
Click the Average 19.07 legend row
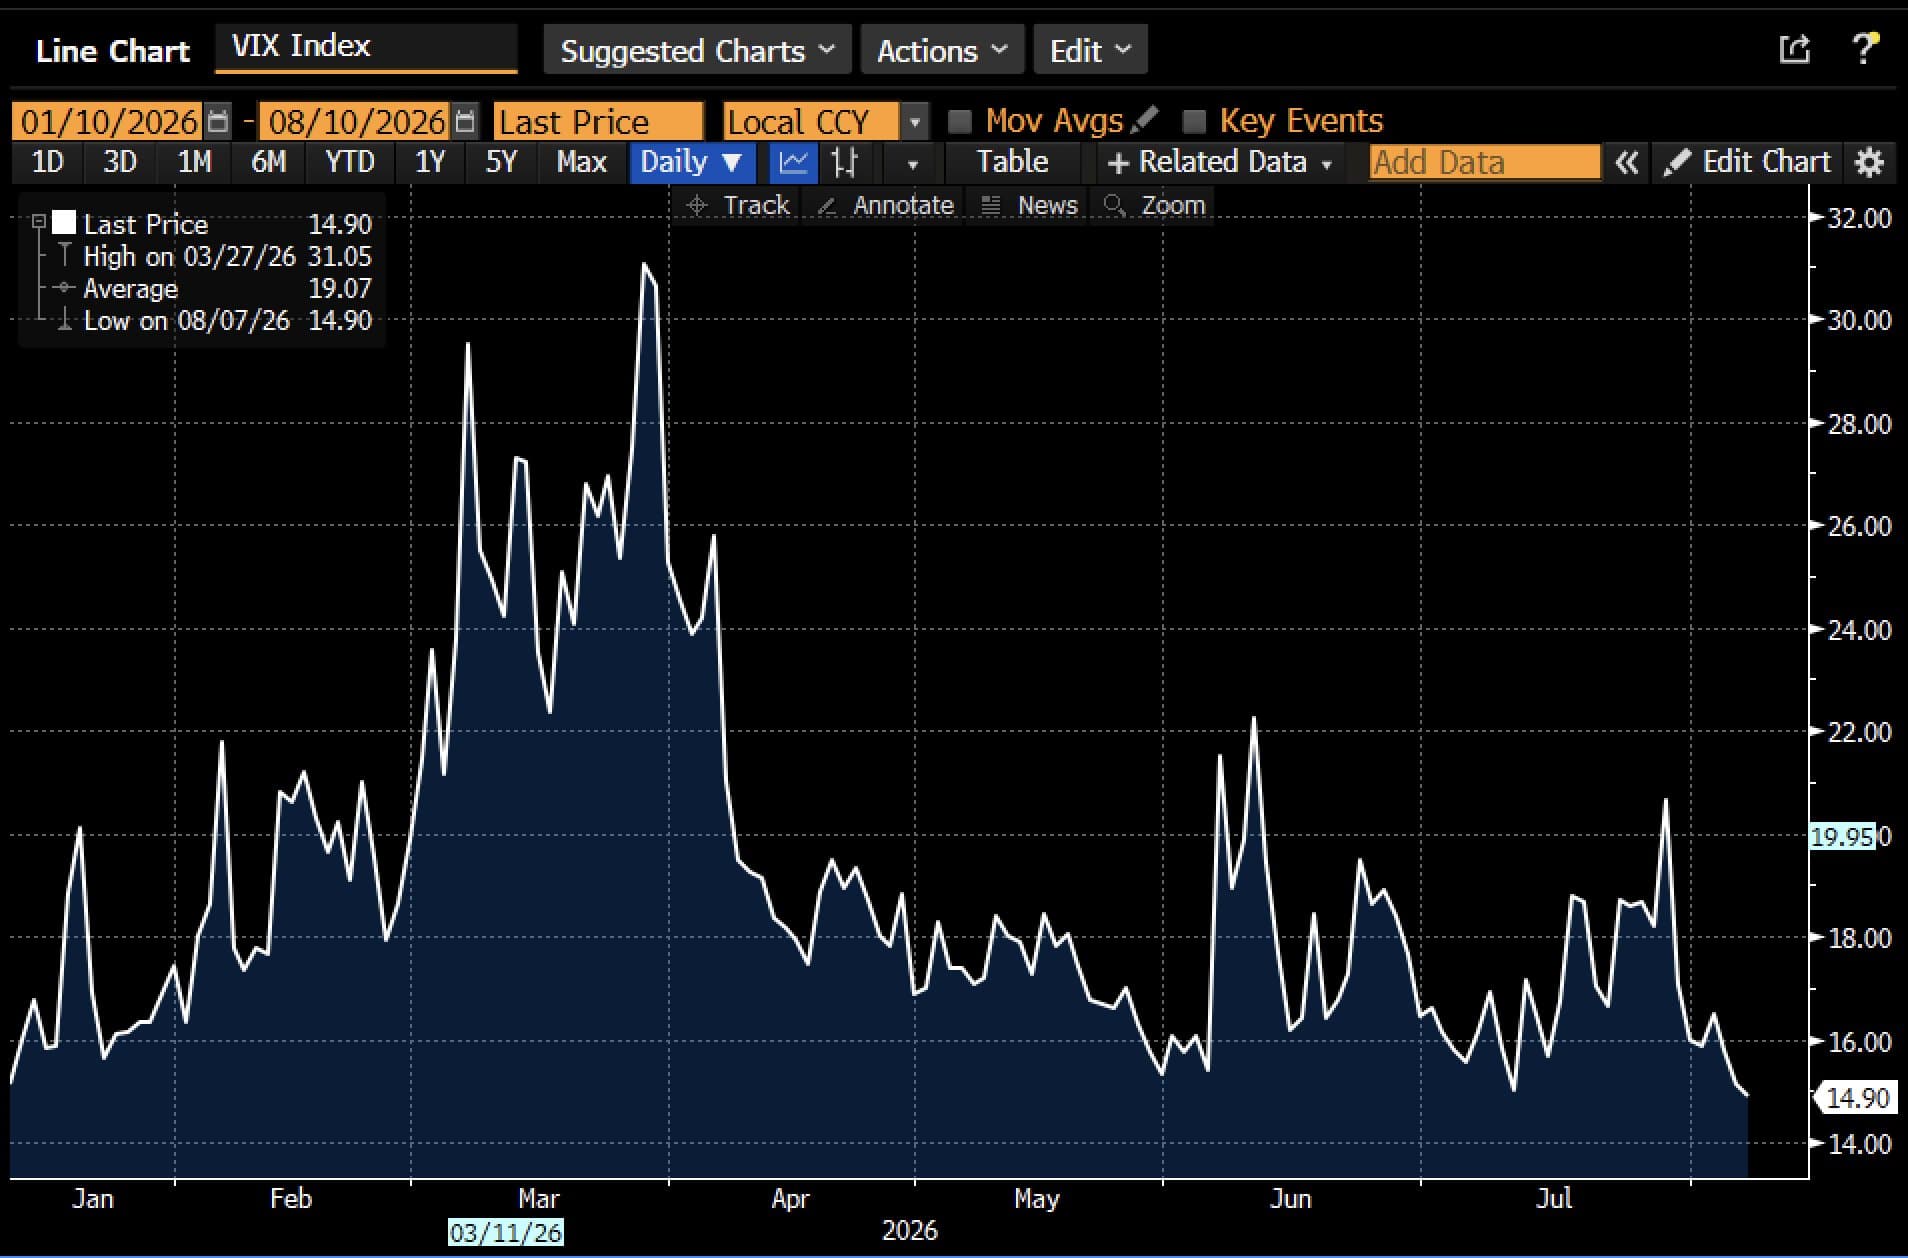[214, 288]
